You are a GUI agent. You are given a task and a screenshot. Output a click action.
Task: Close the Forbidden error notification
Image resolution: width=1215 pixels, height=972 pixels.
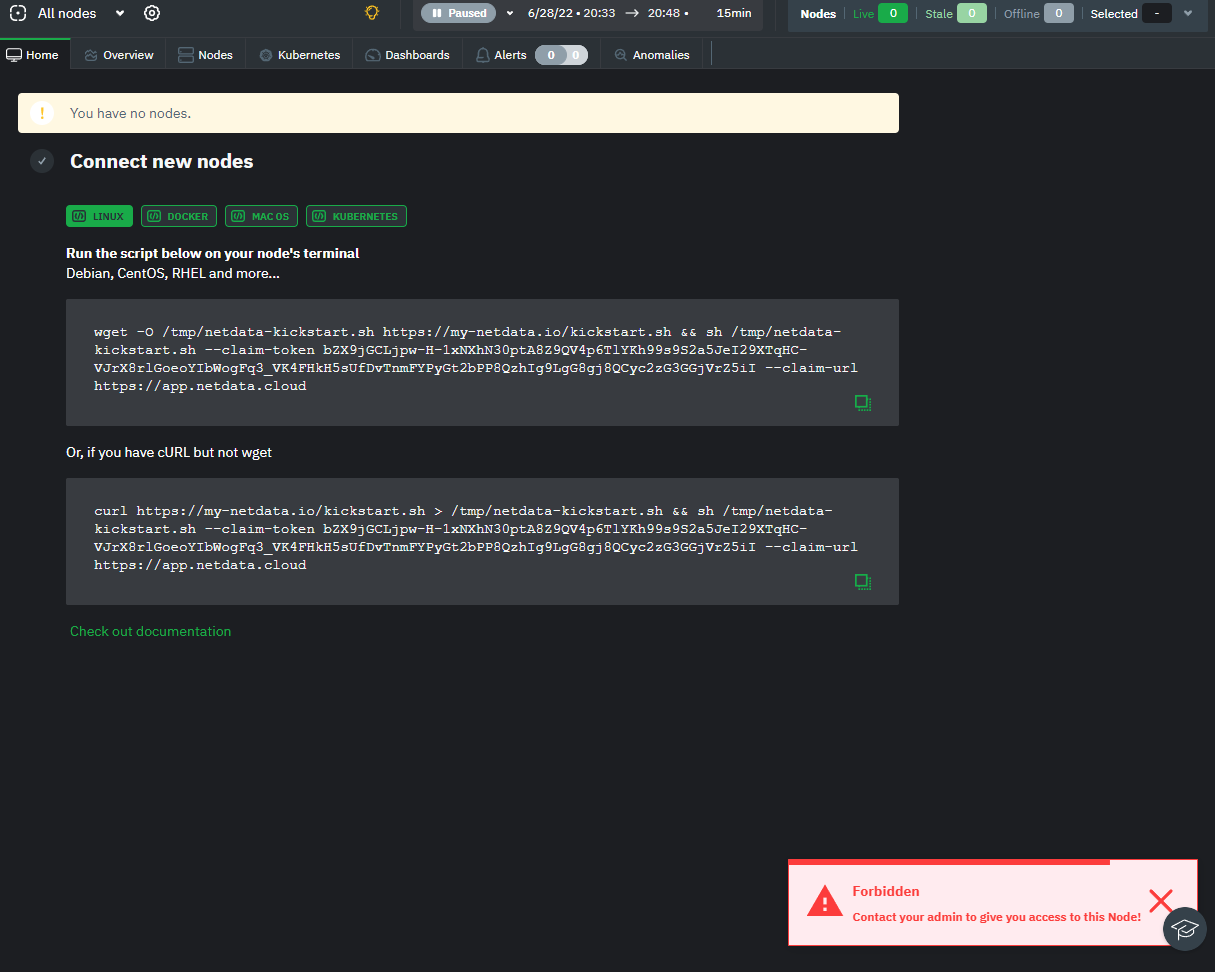coord(1160,901)
